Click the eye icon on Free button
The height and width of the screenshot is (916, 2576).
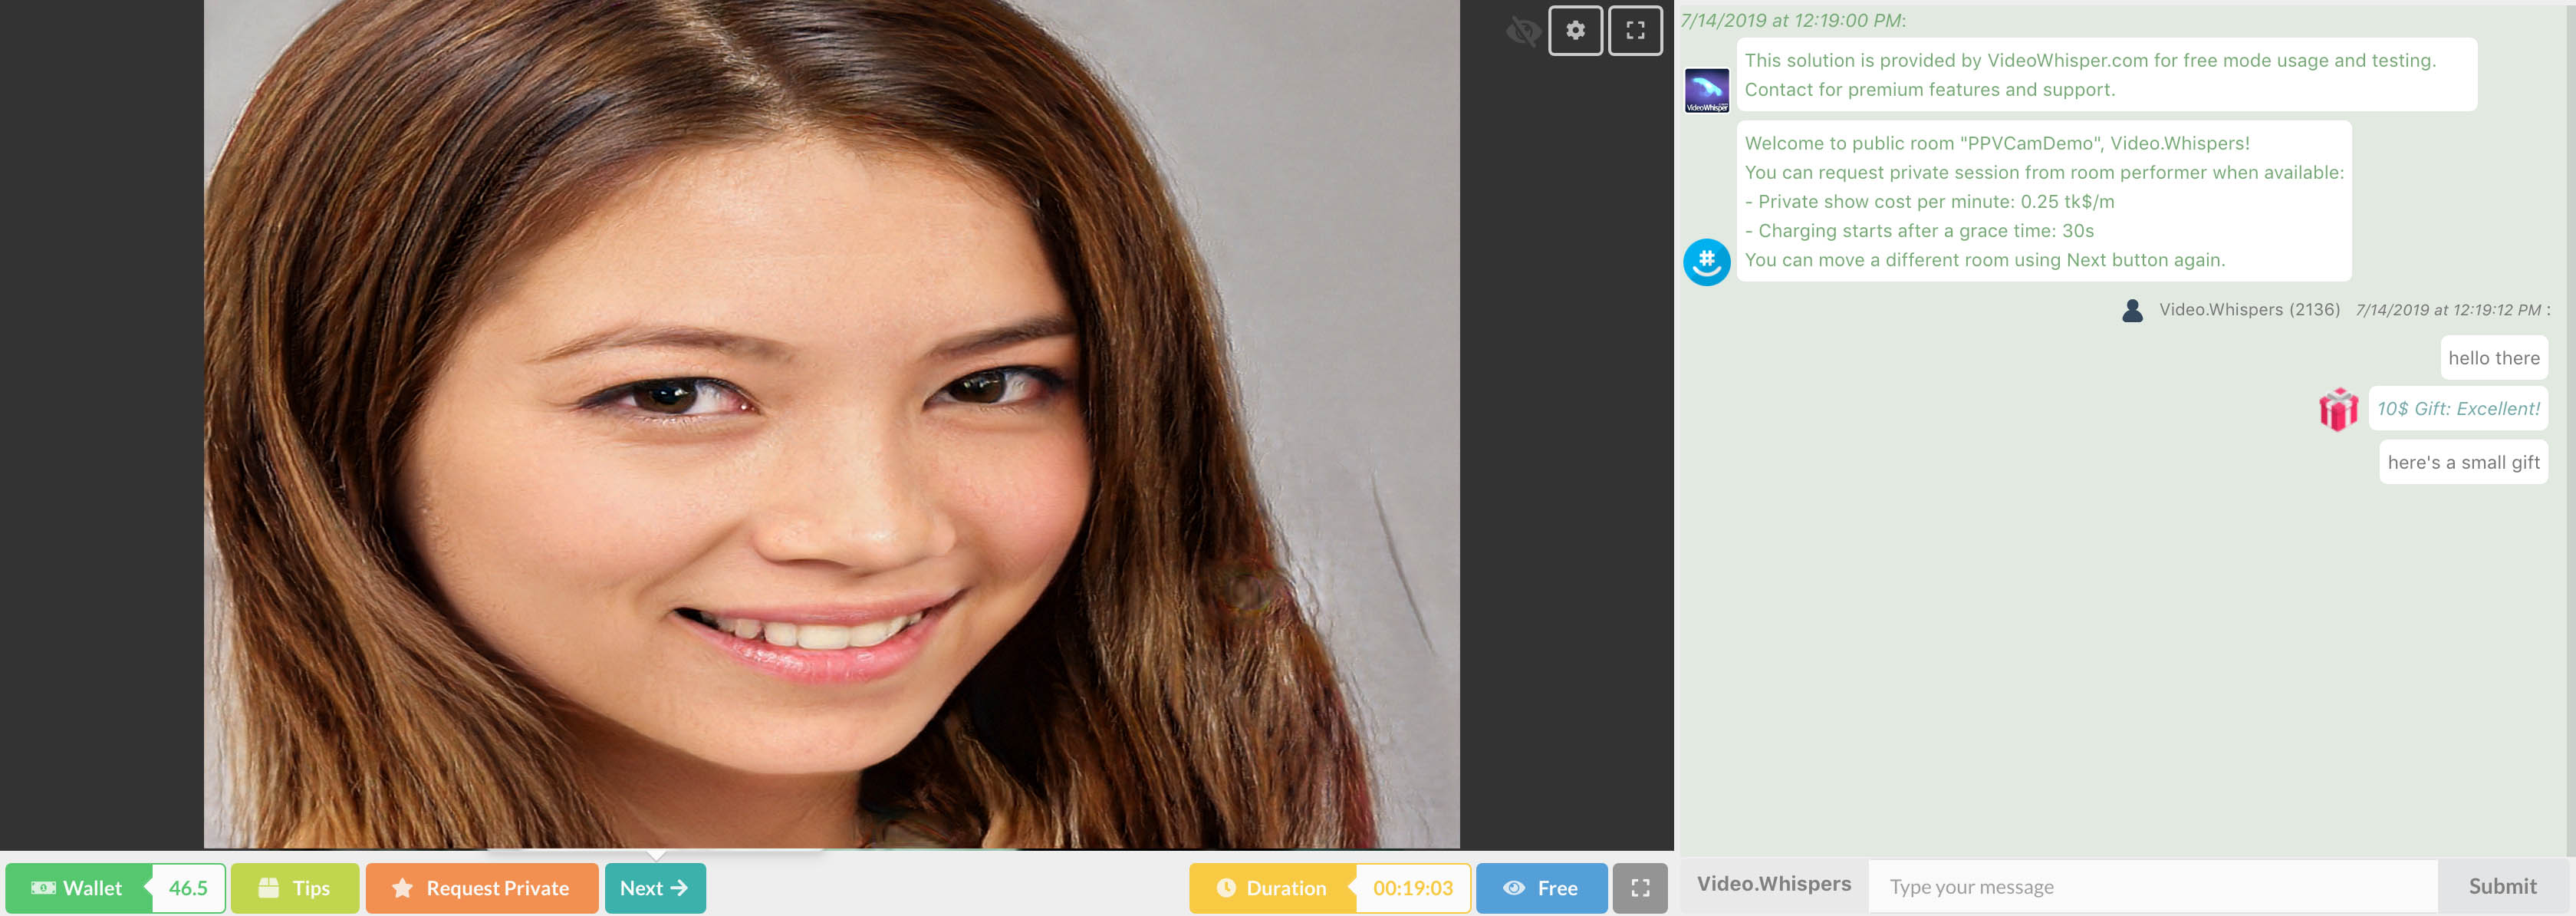(x=1513, y=886)
